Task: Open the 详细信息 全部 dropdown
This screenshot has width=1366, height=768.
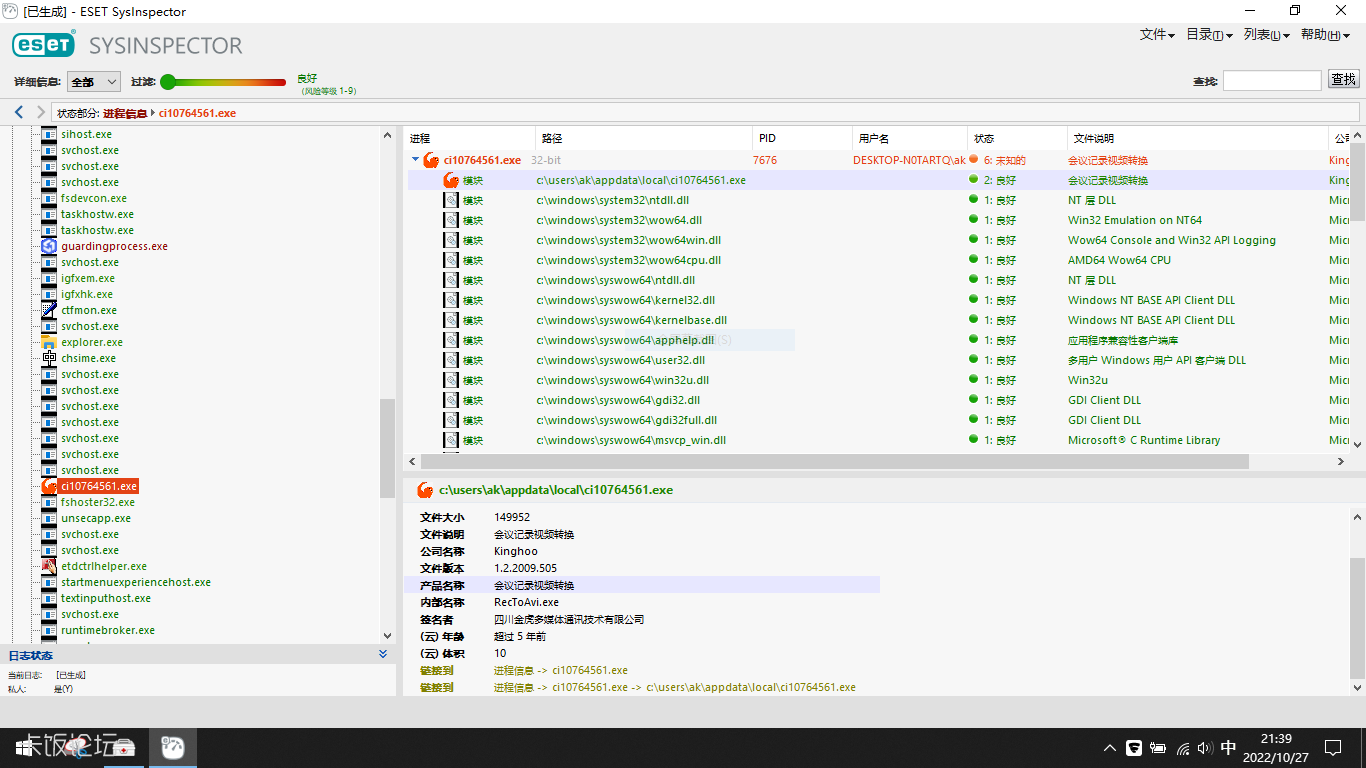Action: click(x=94, y=82)
